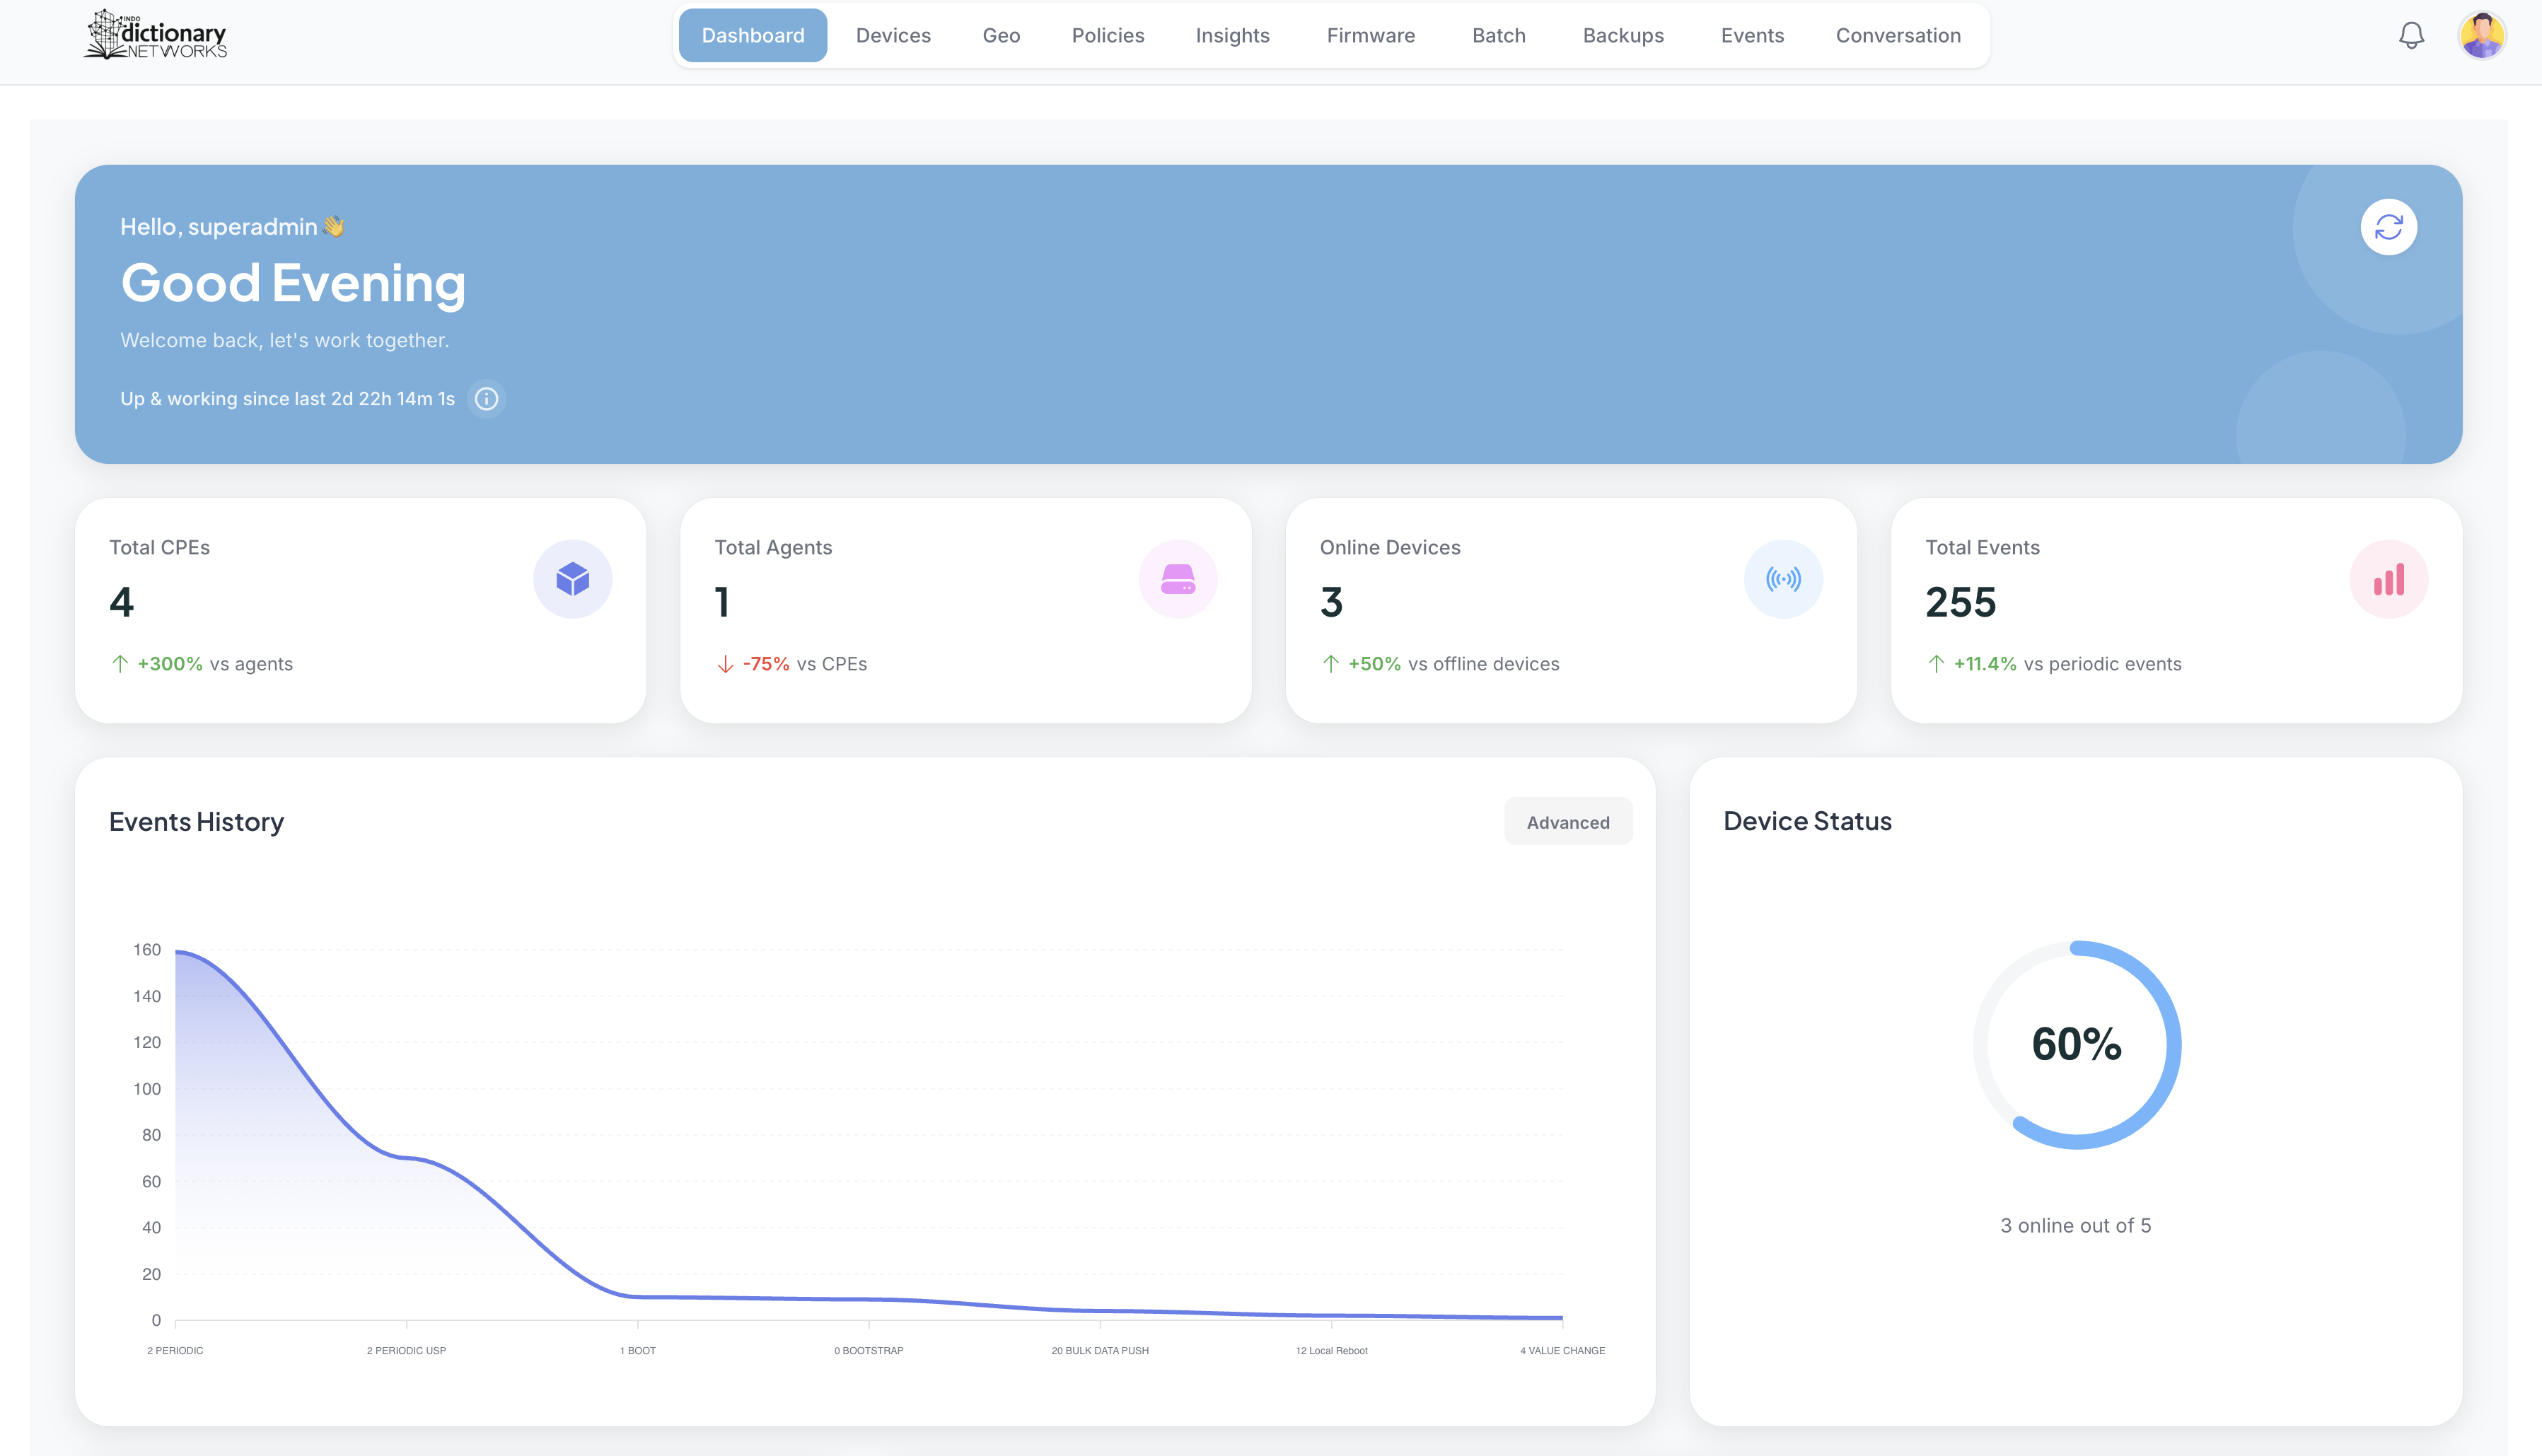Click the Total CPEs cube icon
The width and height of the screenshot is (2542, 1456).
[572, 579]
